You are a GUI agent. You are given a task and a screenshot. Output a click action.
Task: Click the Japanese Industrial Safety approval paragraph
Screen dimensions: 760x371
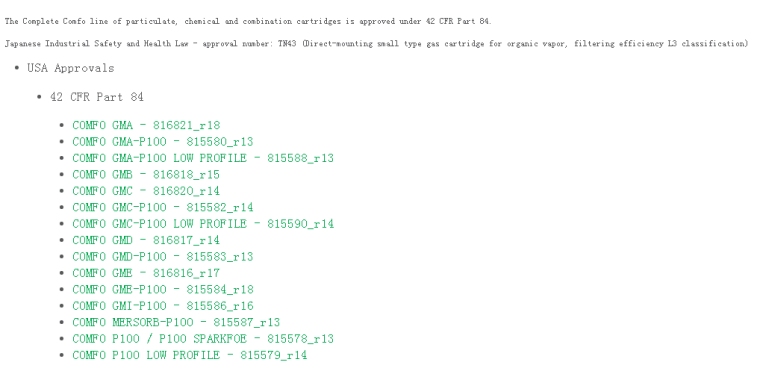coord(377,44)
